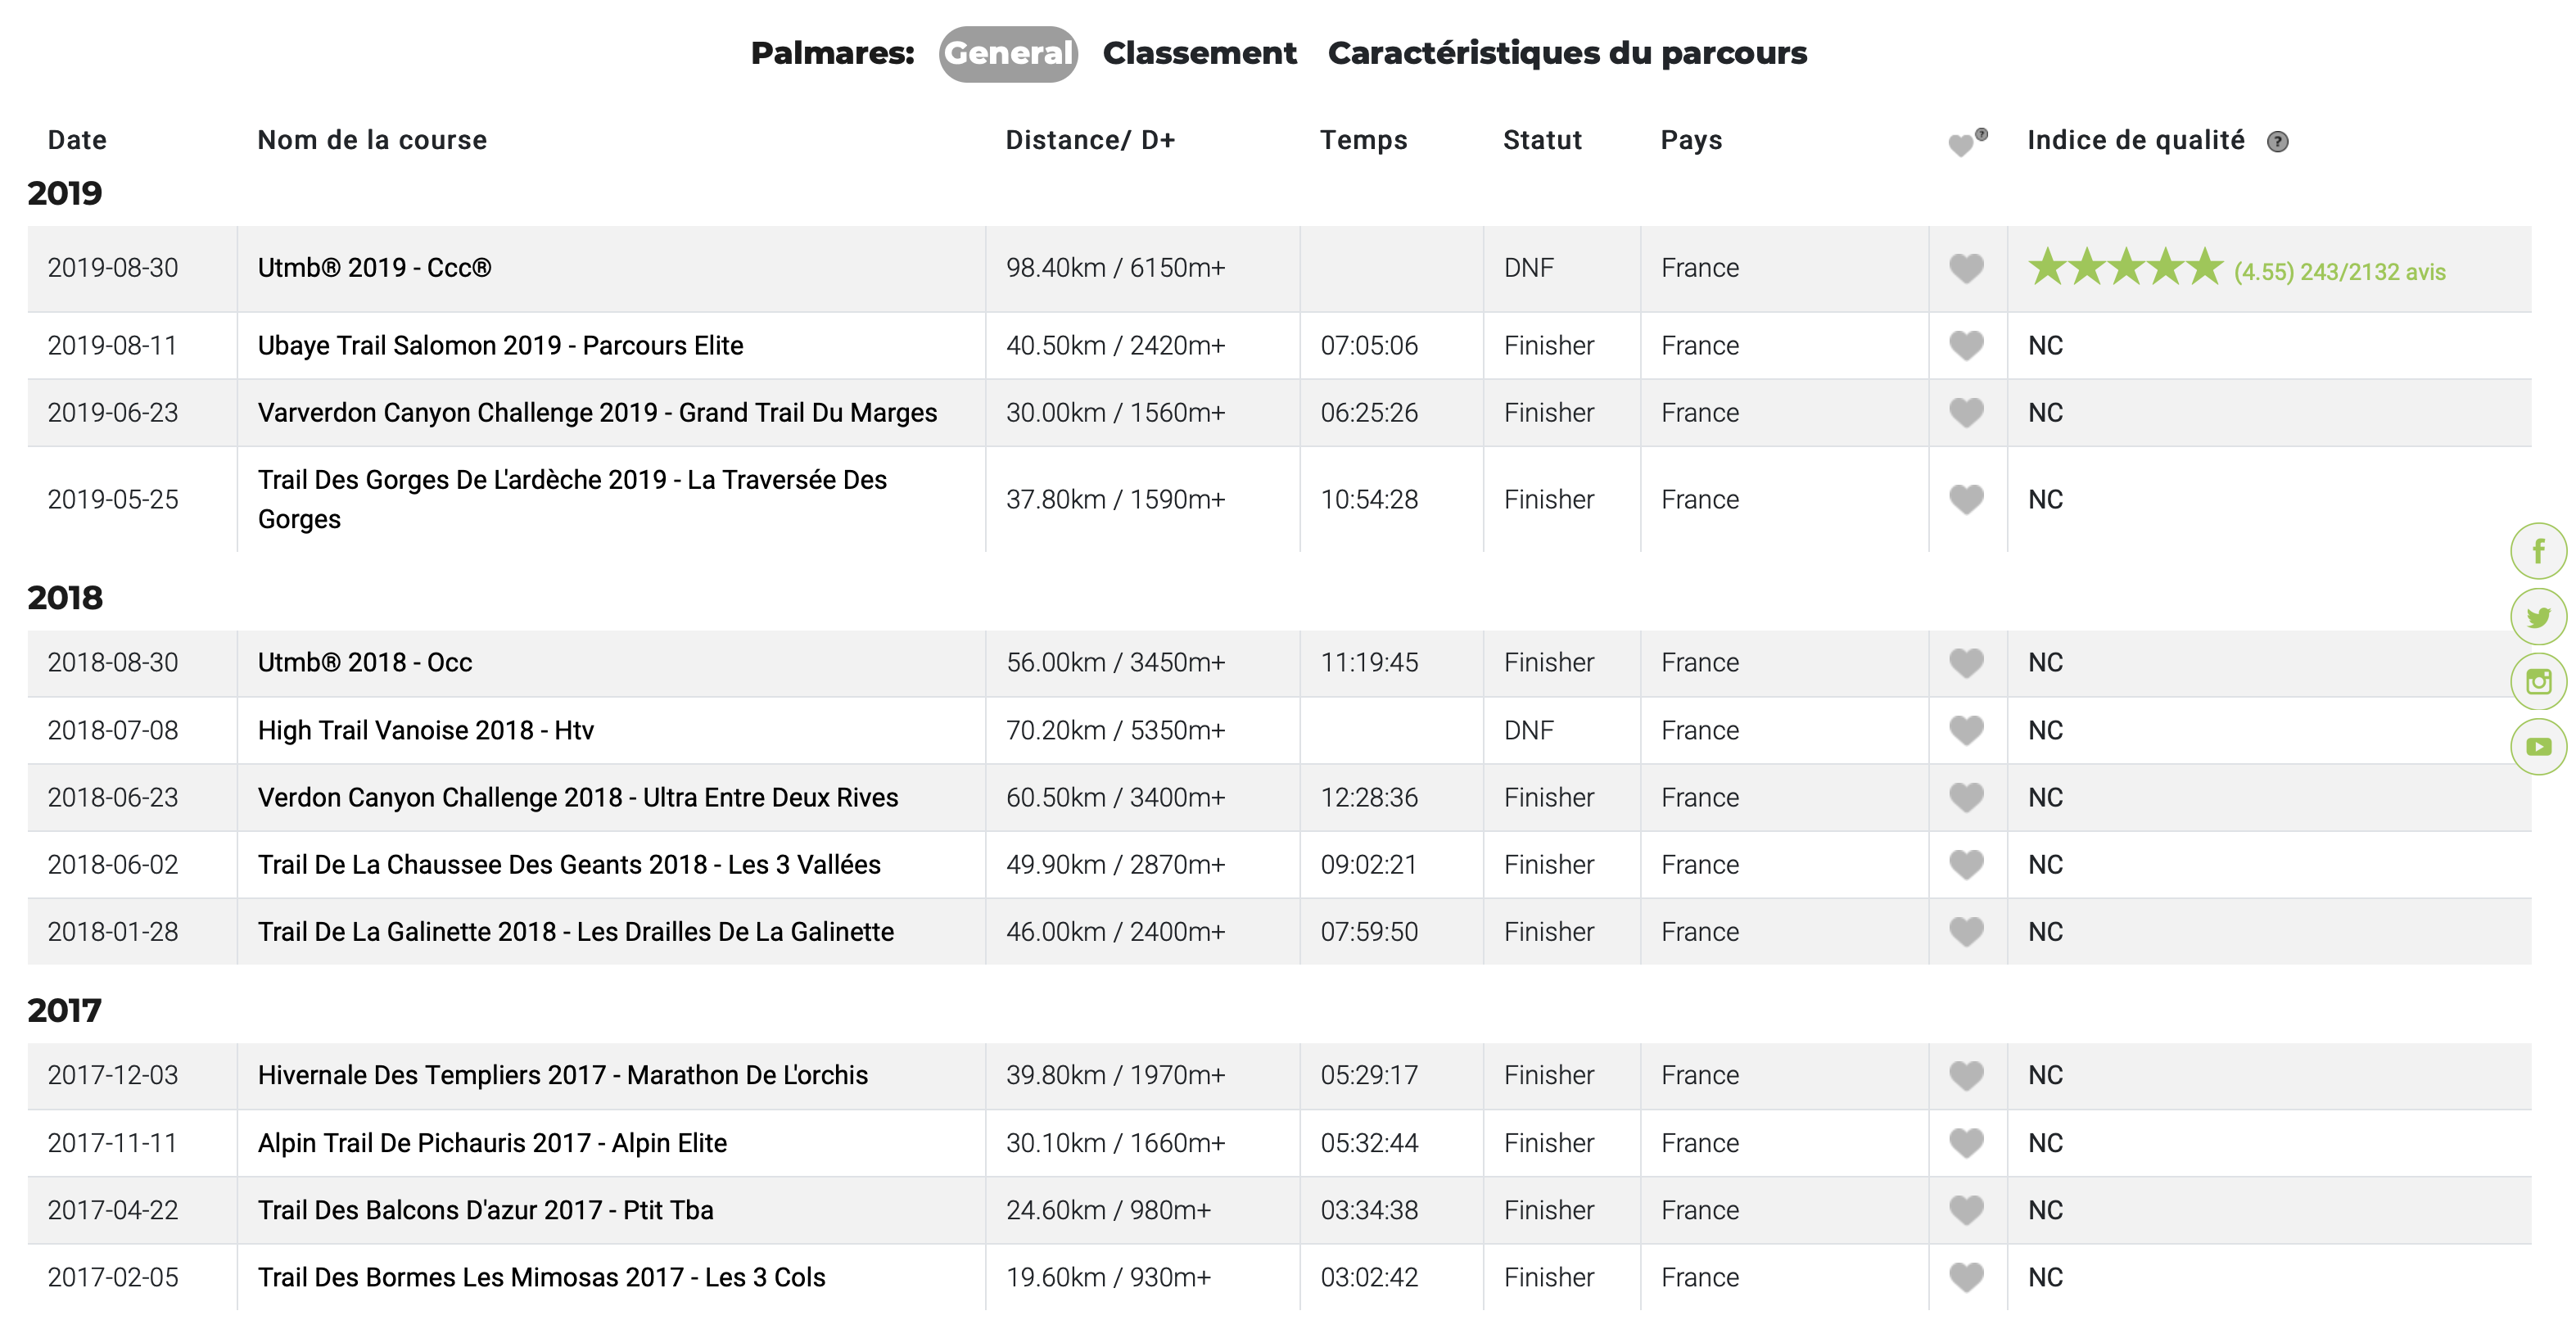Viewport: 2576px width, 1338px height.
Task: Switch to Caractéristiques du parcours tab
Action: 1567,53
